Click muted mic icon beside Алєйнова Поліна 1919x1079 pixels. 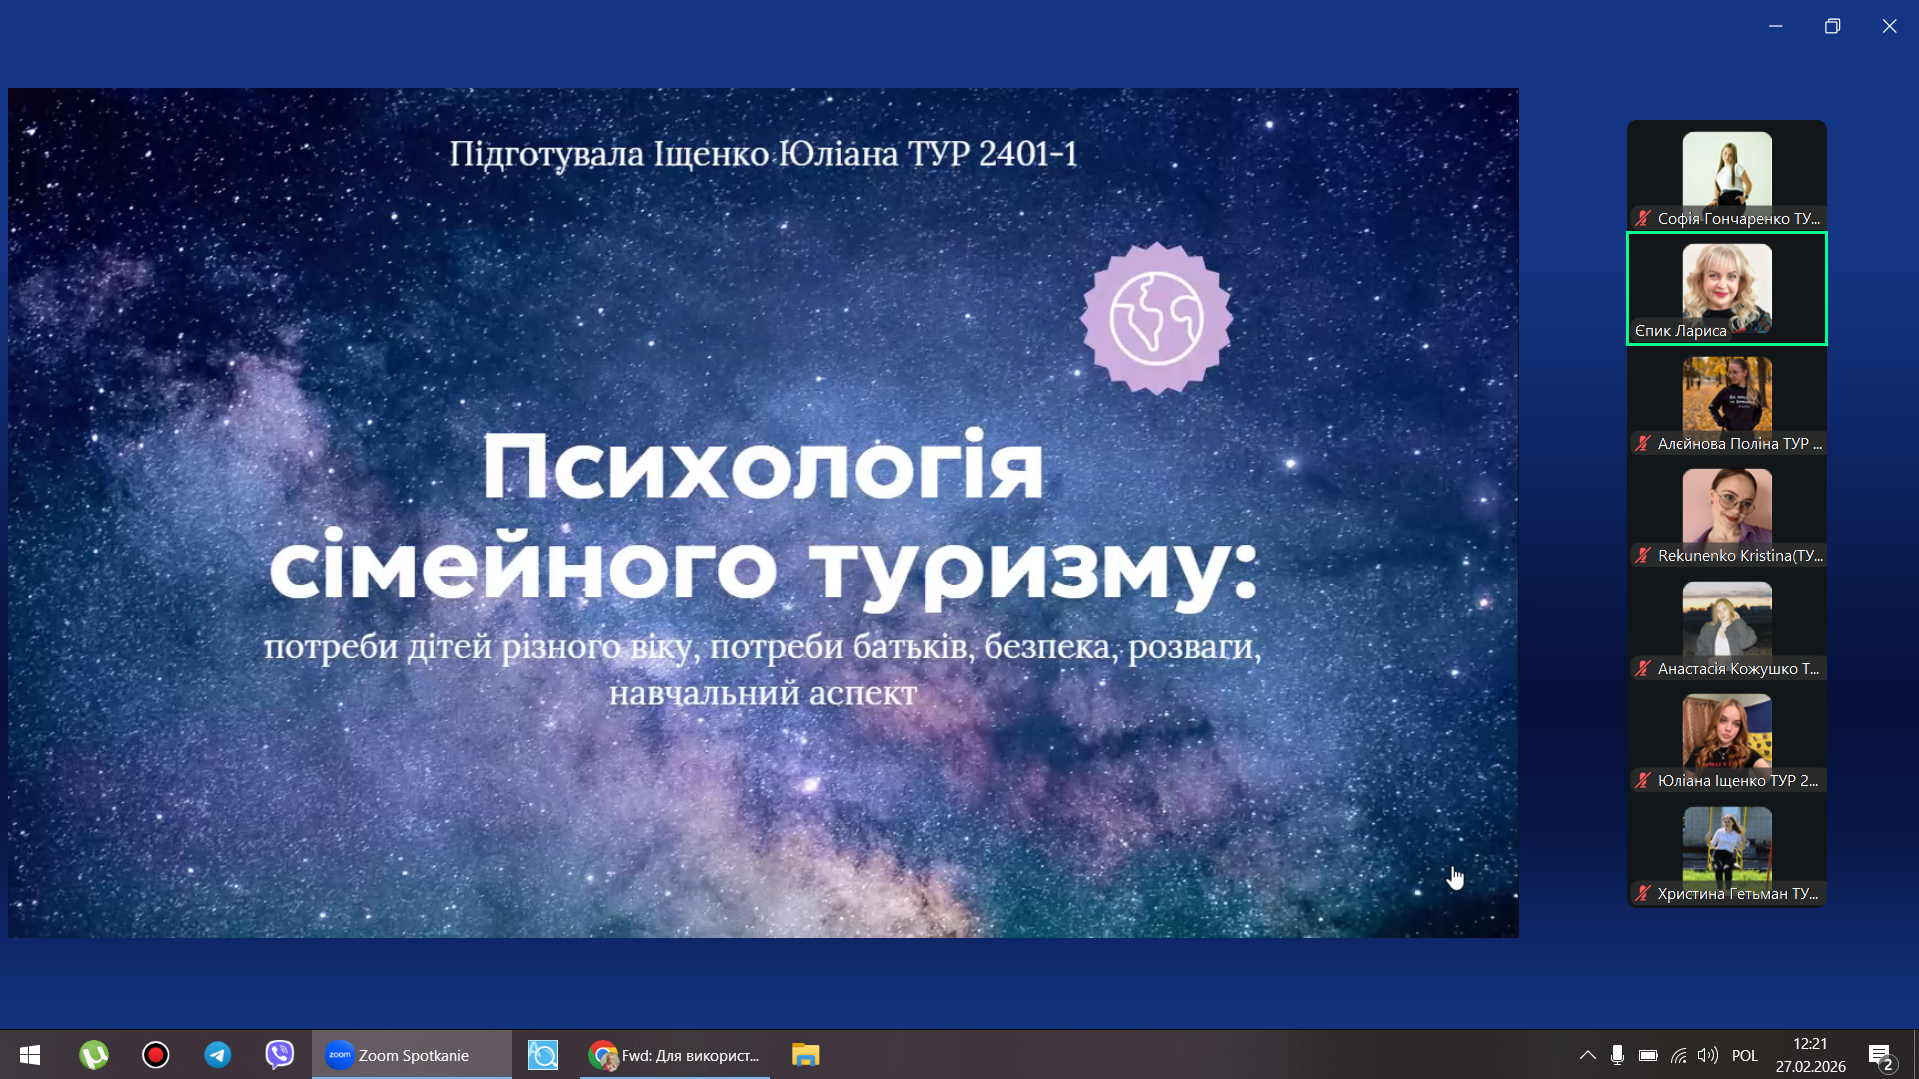coord(1642,443)
